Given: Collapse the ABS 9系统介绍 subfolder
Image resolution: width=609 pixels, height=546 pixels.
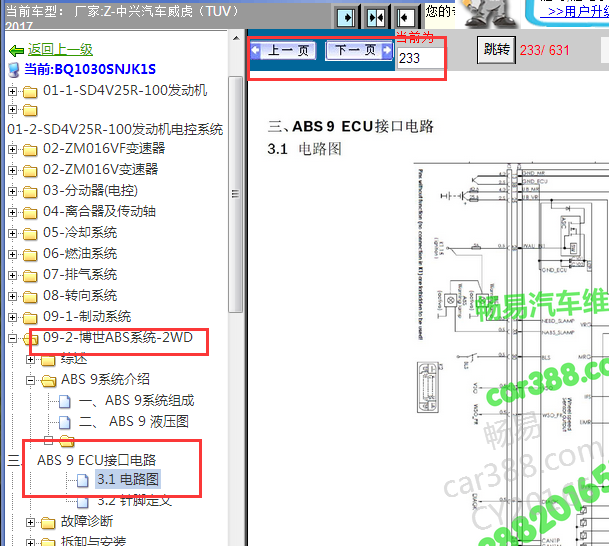Looking at the screenshot, I should click(x=30, y=380).
